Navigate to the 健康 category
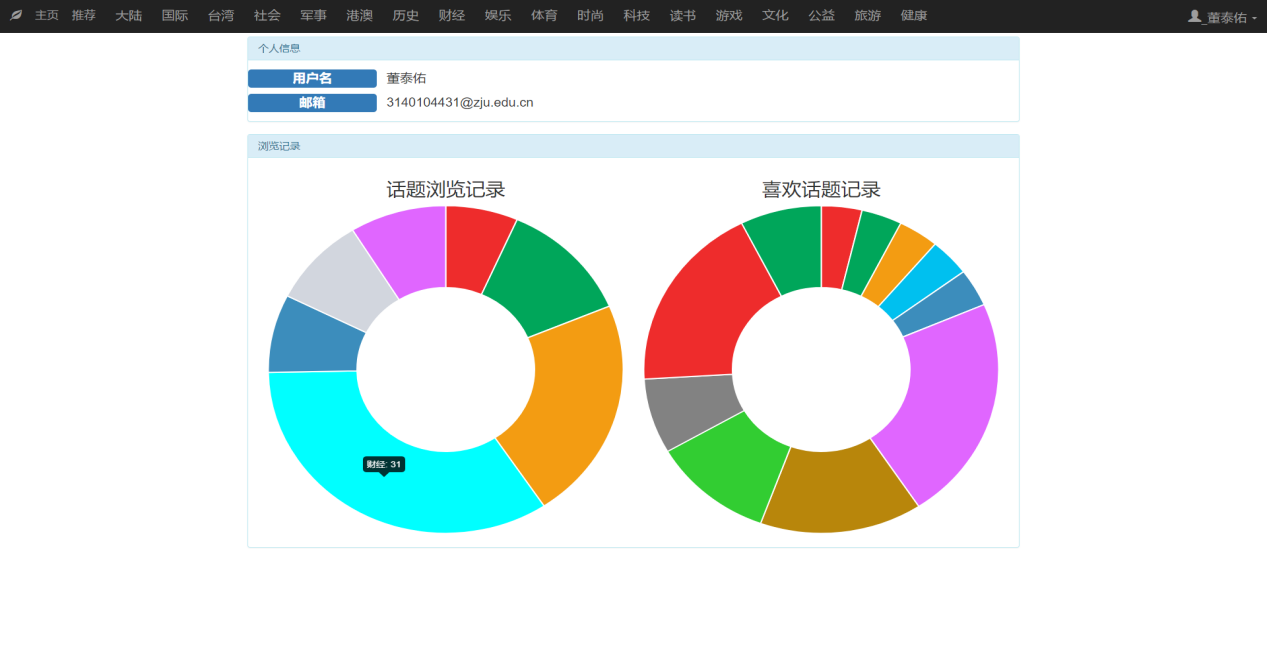Screen dimensions: 1267x658 point(914,16)
